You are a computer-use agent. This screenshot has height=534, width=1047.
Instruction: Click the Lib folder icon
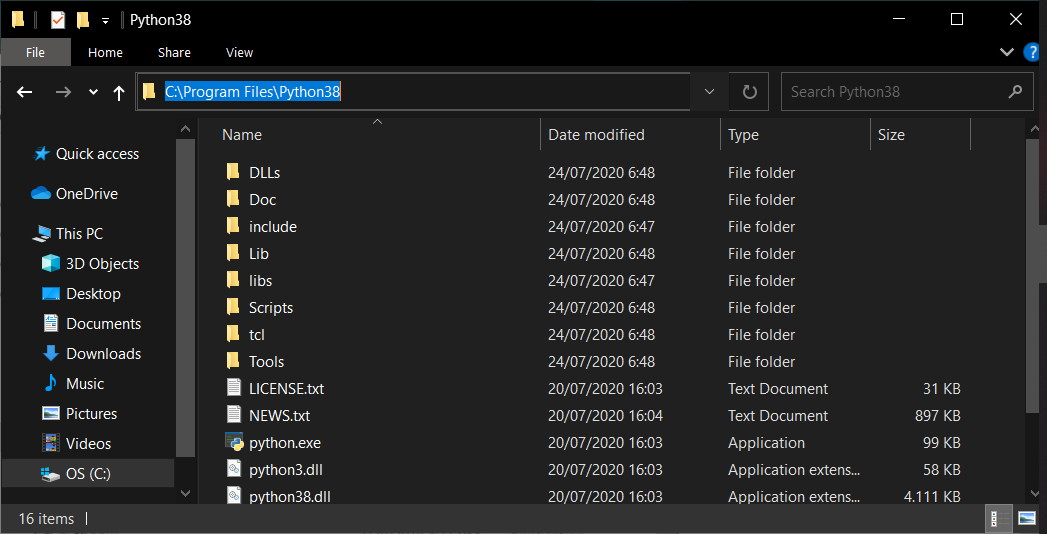(x=233, y=253)
